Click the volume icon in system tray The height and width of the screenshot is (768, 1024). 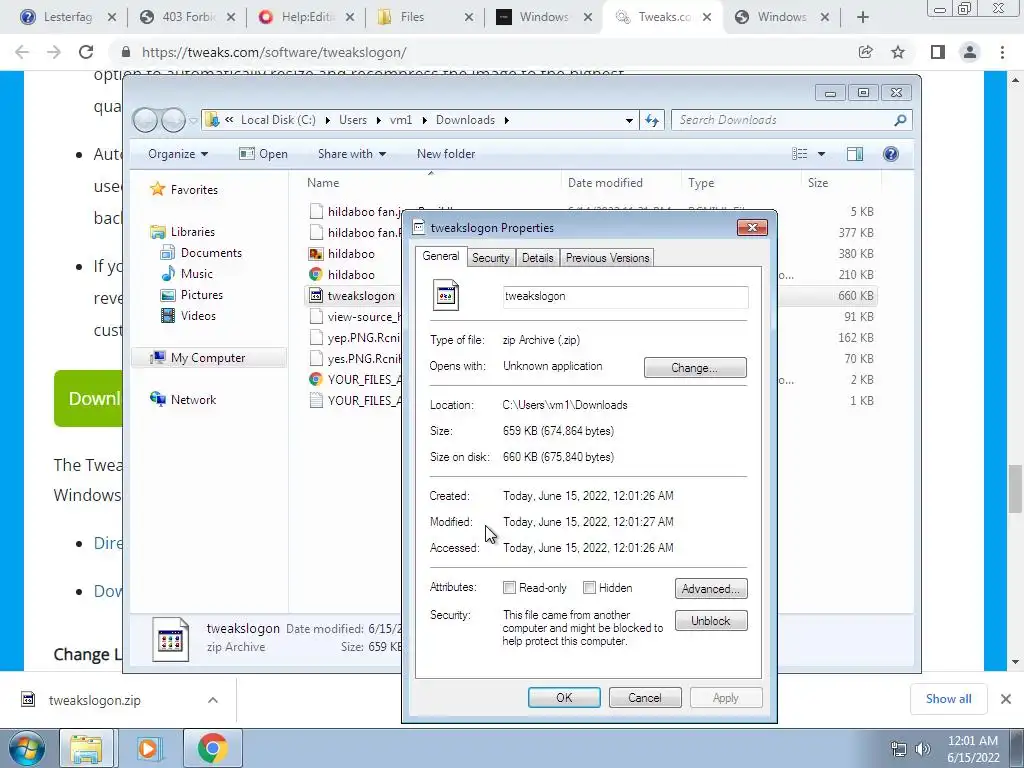click(923, 749)
